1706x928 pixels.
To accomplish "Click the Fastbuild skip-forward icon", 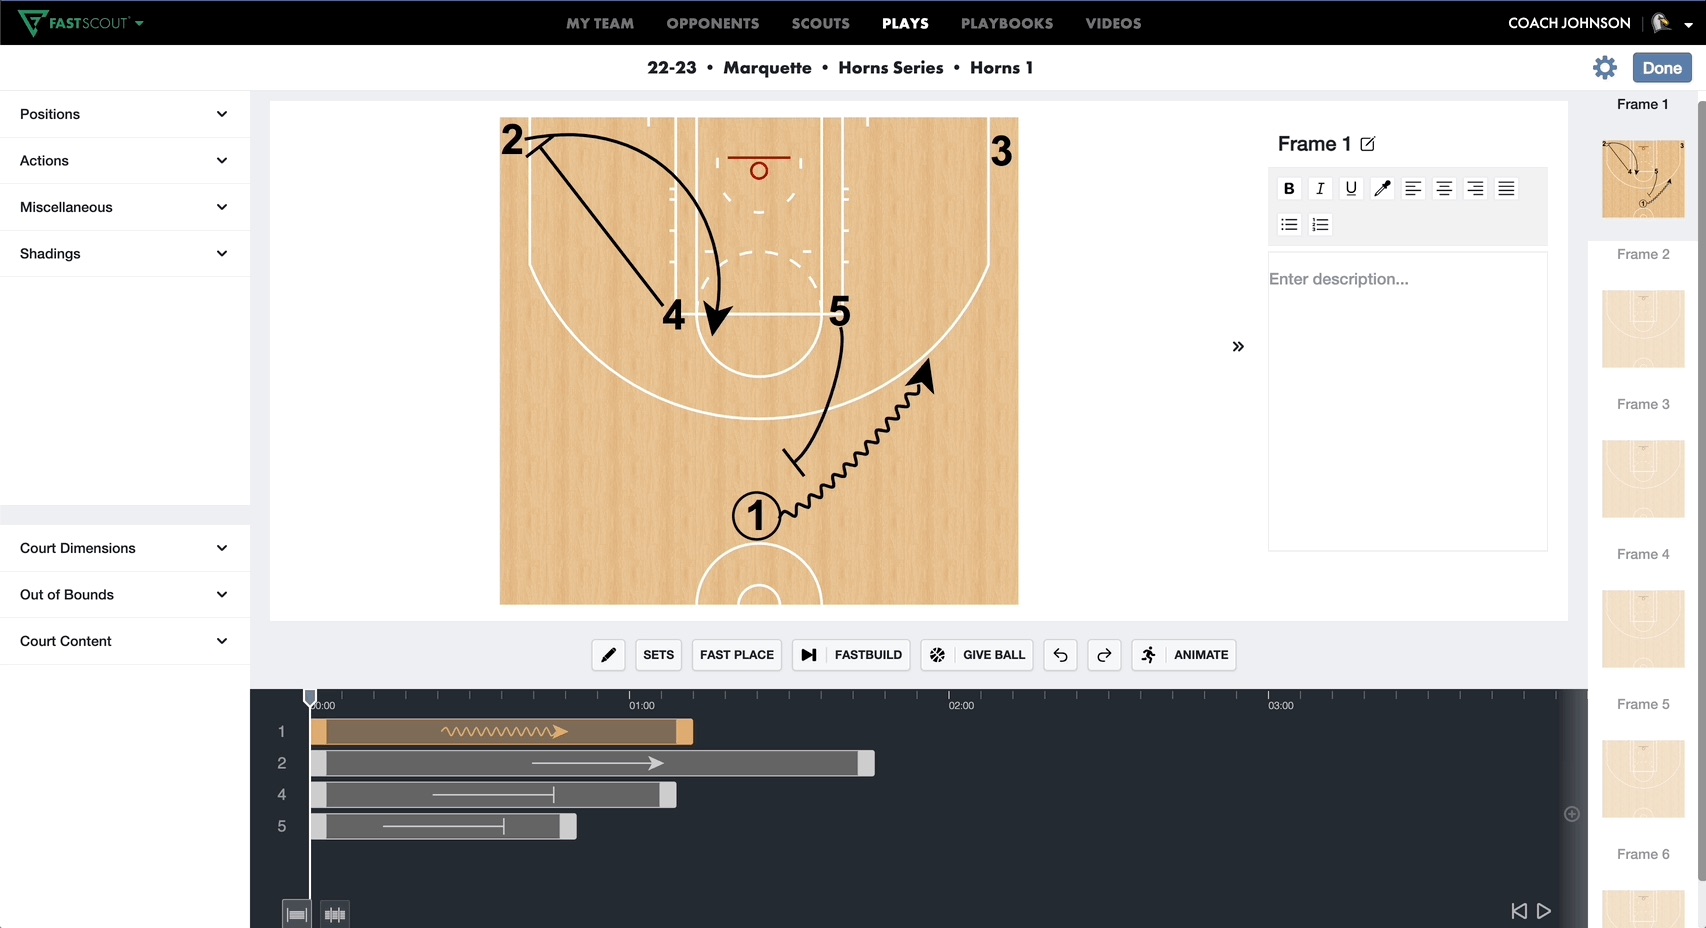I will 809,655.
